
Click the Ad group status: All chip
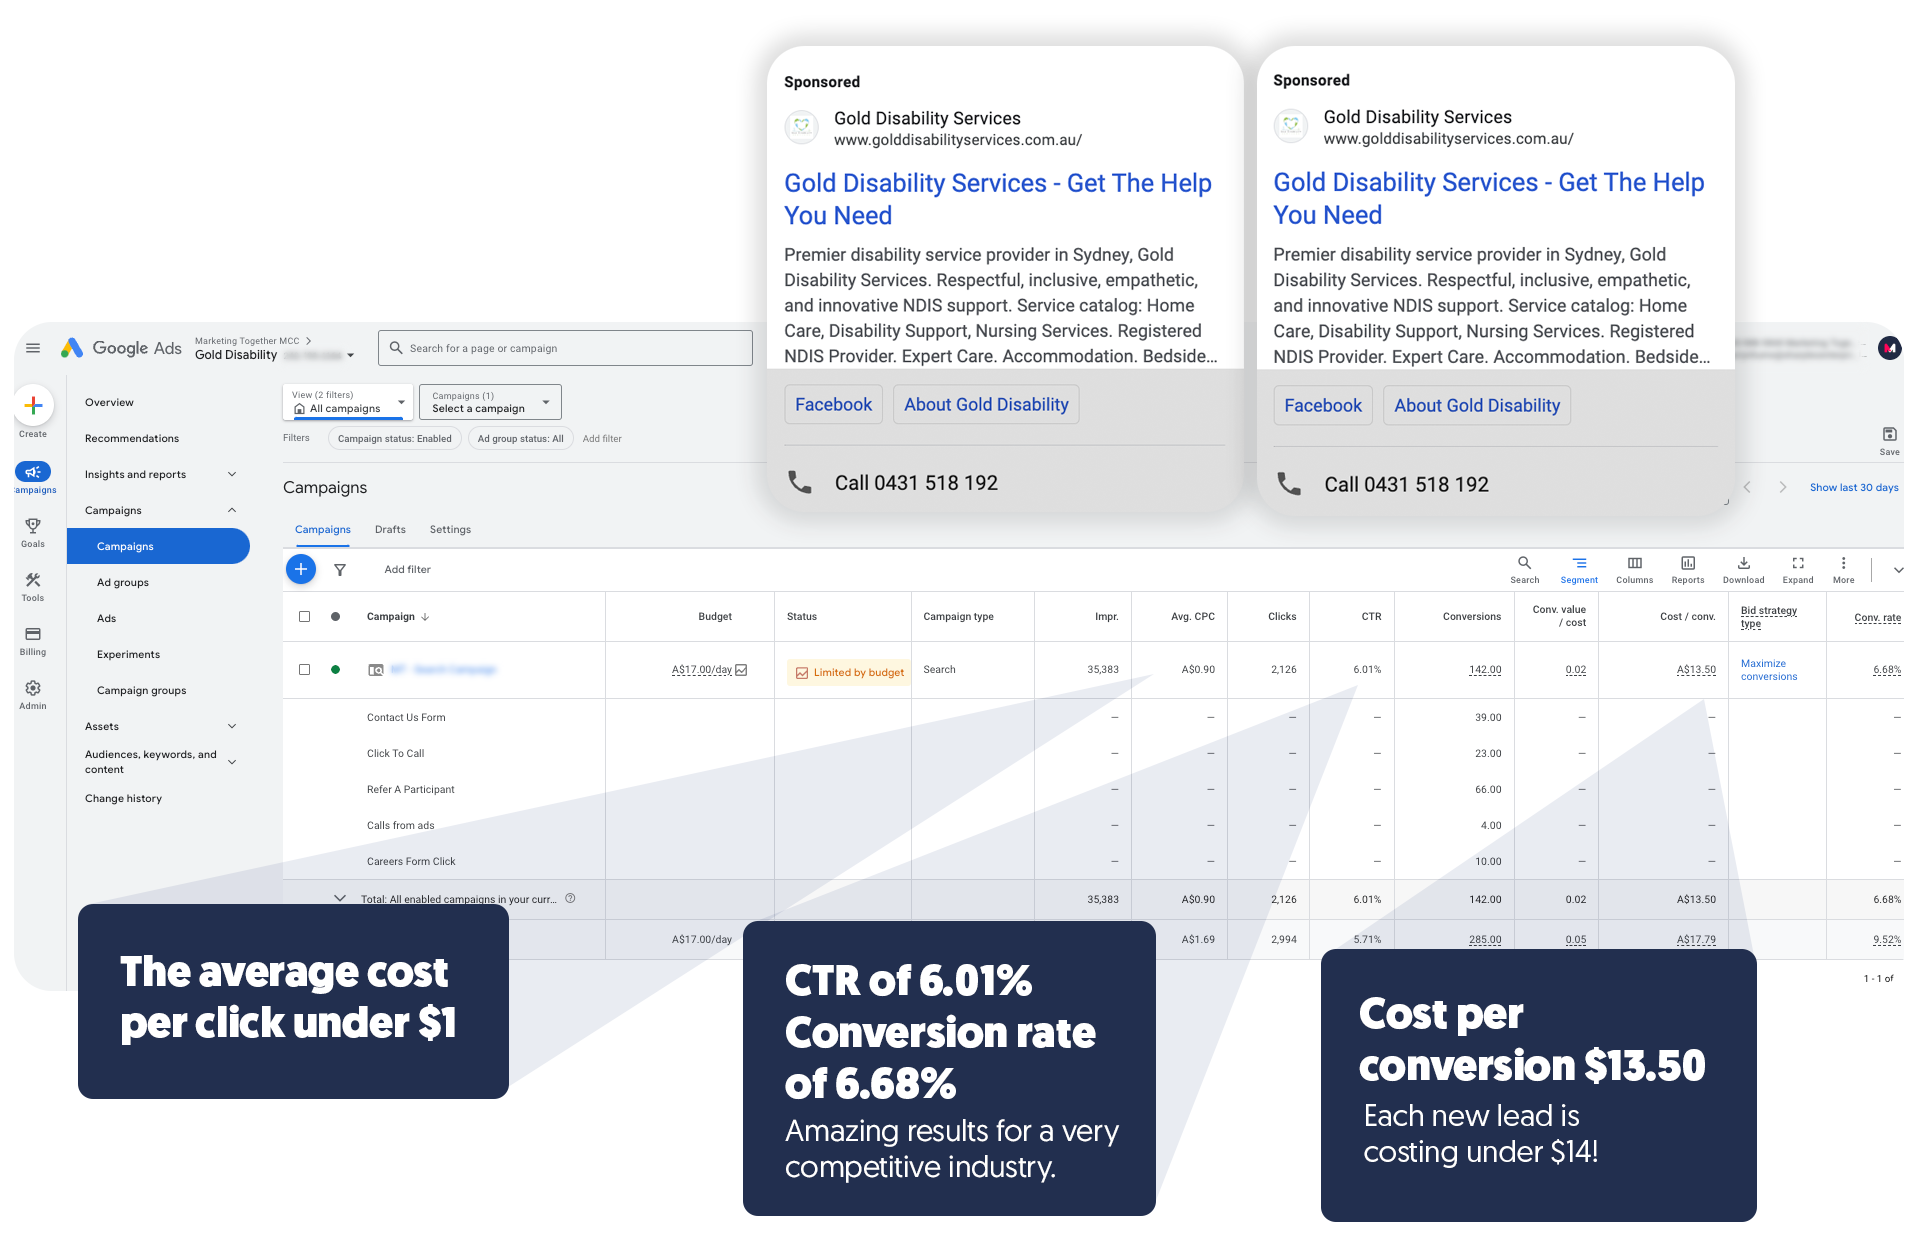point(520,438)
